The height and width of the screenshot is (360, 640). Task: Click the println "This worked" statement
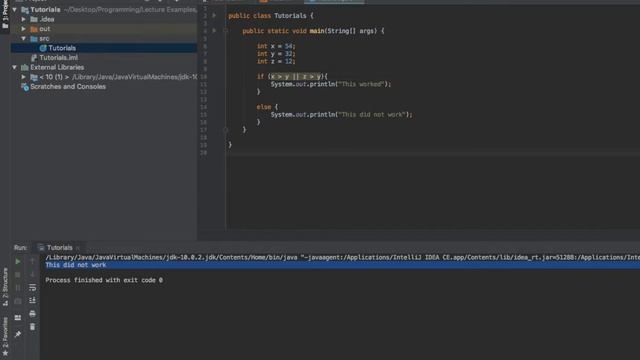point(331,84)
